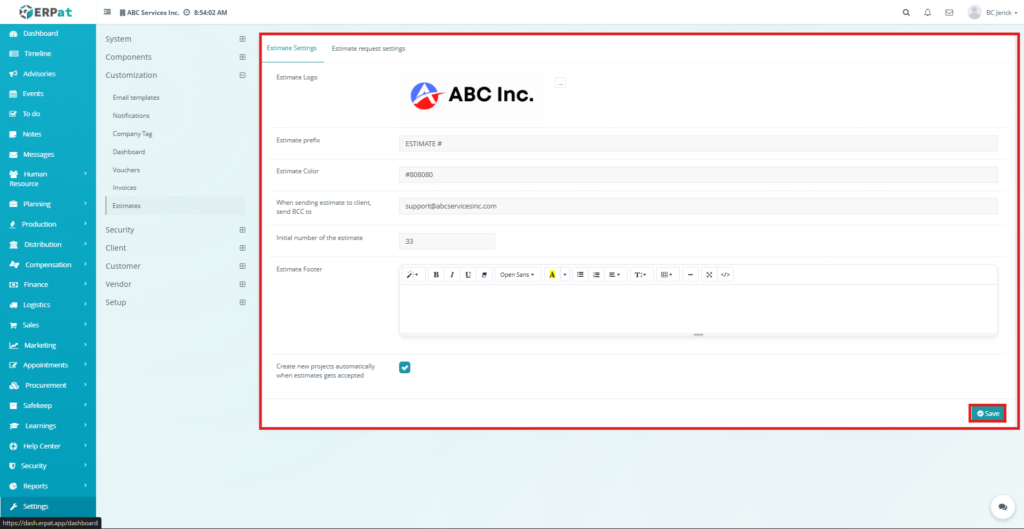
Task: Click the yellow highlight color button
Action: tap(552, 274)
